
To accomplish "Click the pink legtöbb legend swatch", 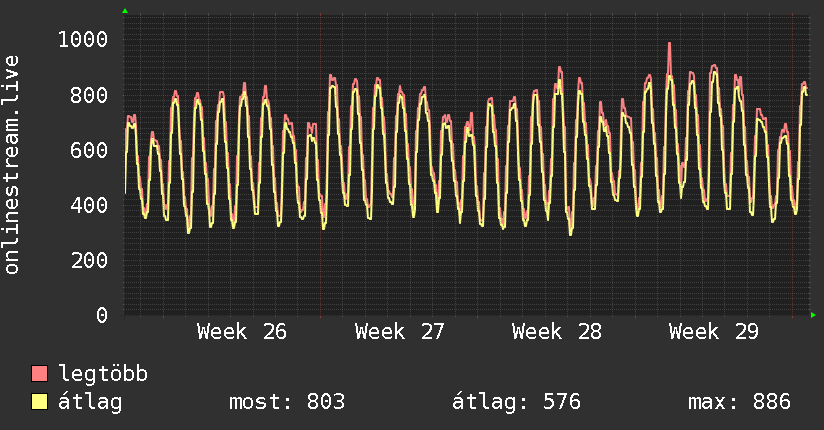I will point(39,374).
